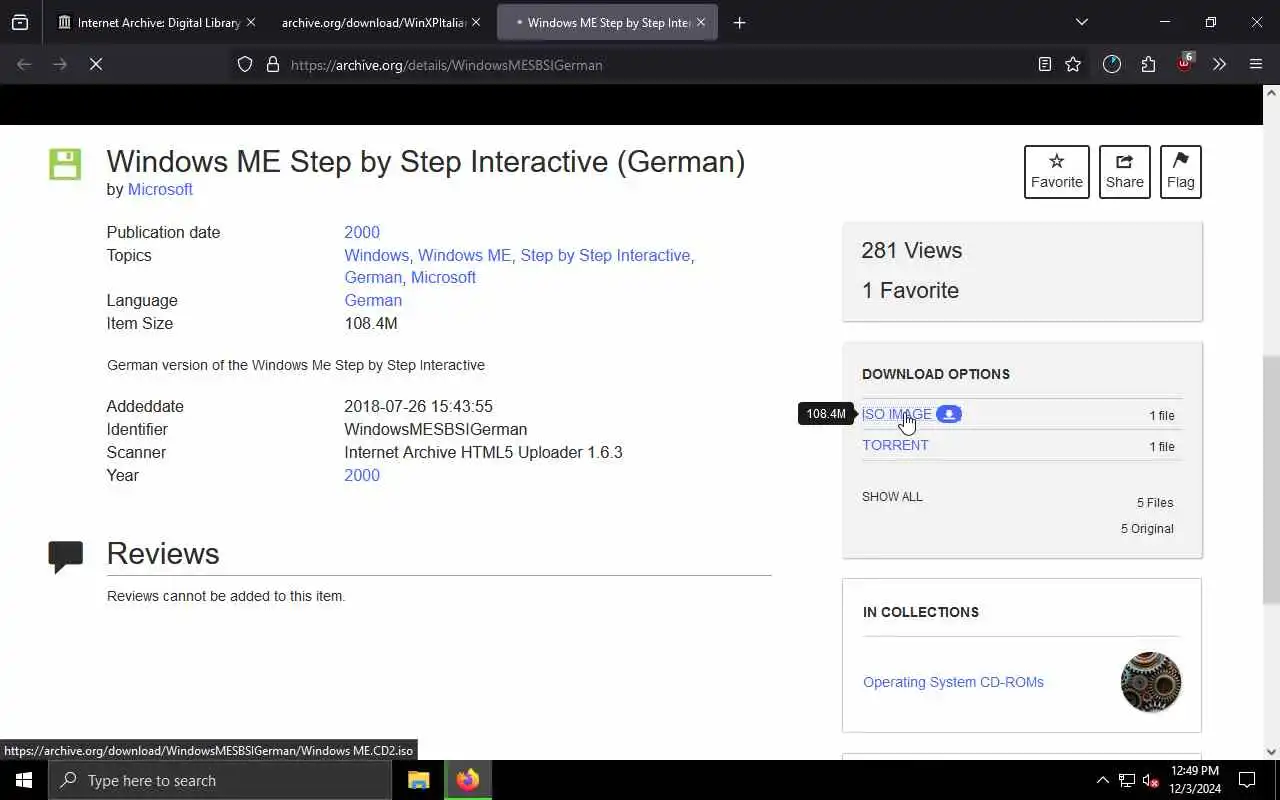Close the Windows ME Step by Step tab
This screenshot has height=800, width=1280.
(x=701, y=22)
